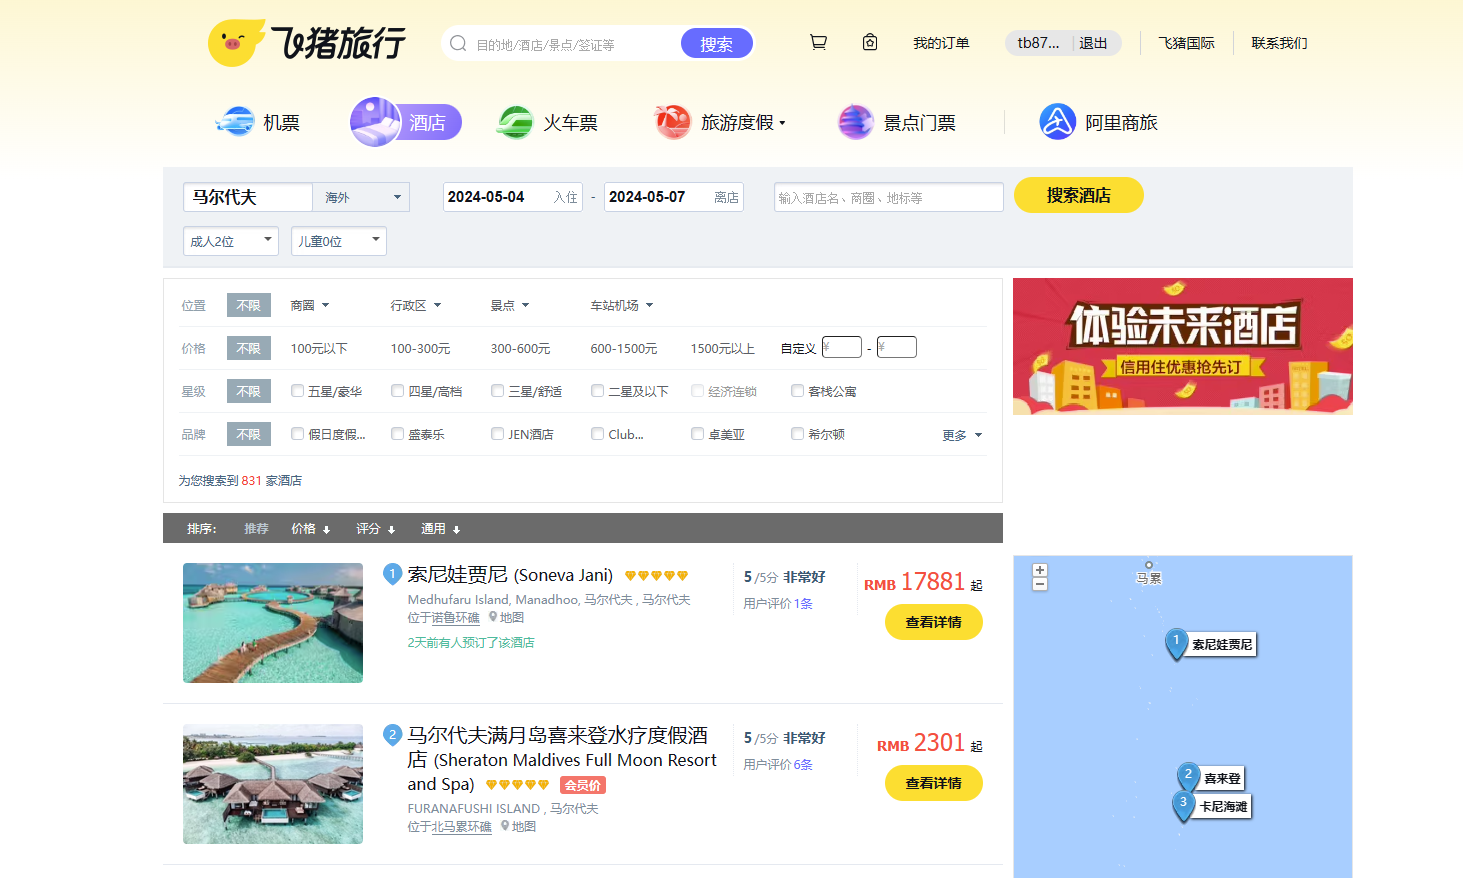
Task: Expand 更多 brands
Action: [x=962, y=435]
